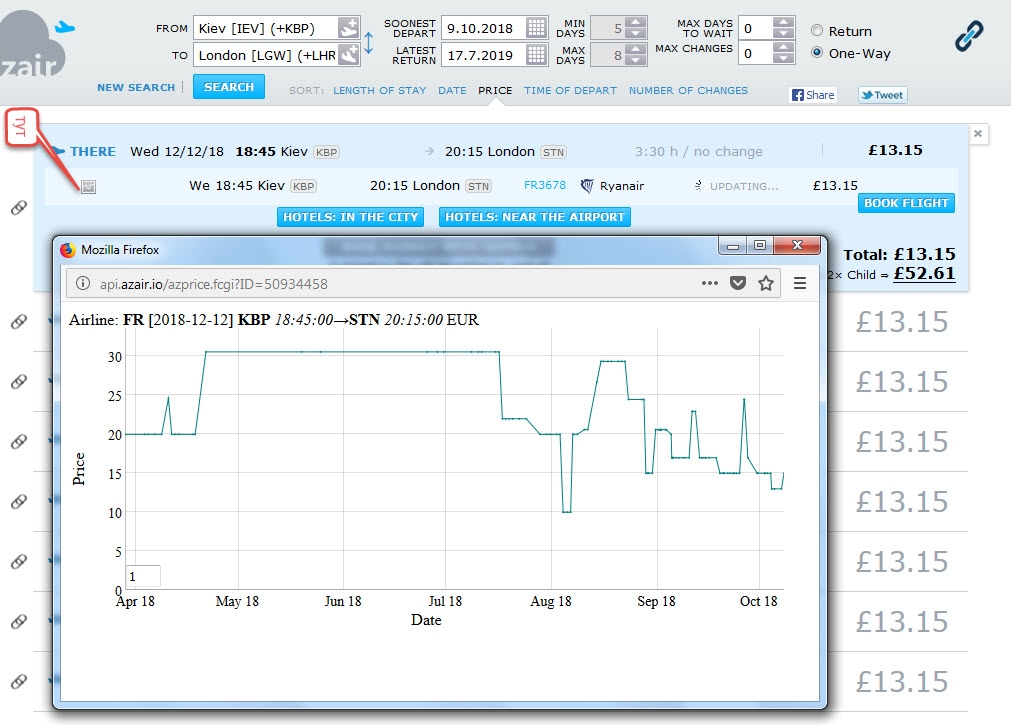Image resolution: width=1011 pixels, height=725 pixels.
Task: Select the One-Way radio button
Action: coord(817,53)
